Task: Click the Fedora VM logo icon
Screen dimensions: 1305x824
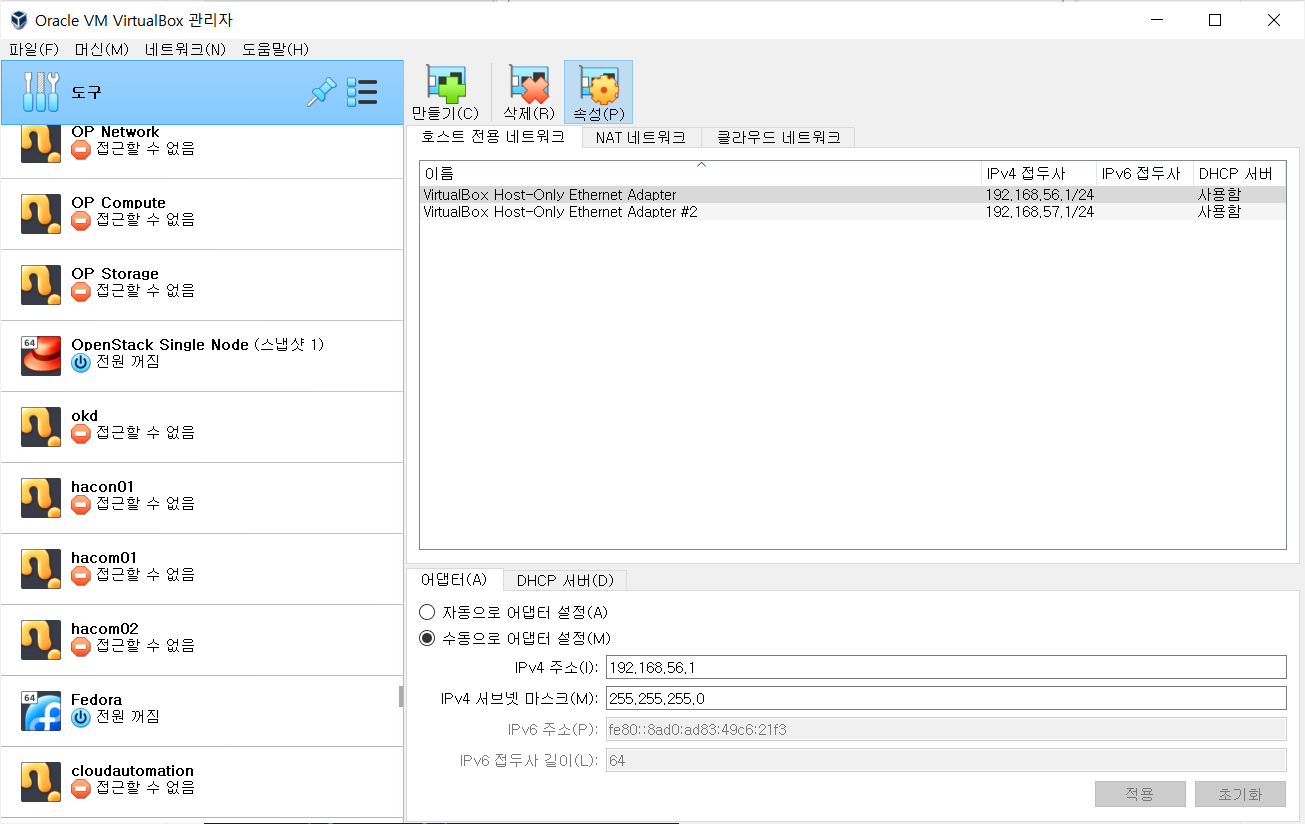Action: click(x=41, y=711)
